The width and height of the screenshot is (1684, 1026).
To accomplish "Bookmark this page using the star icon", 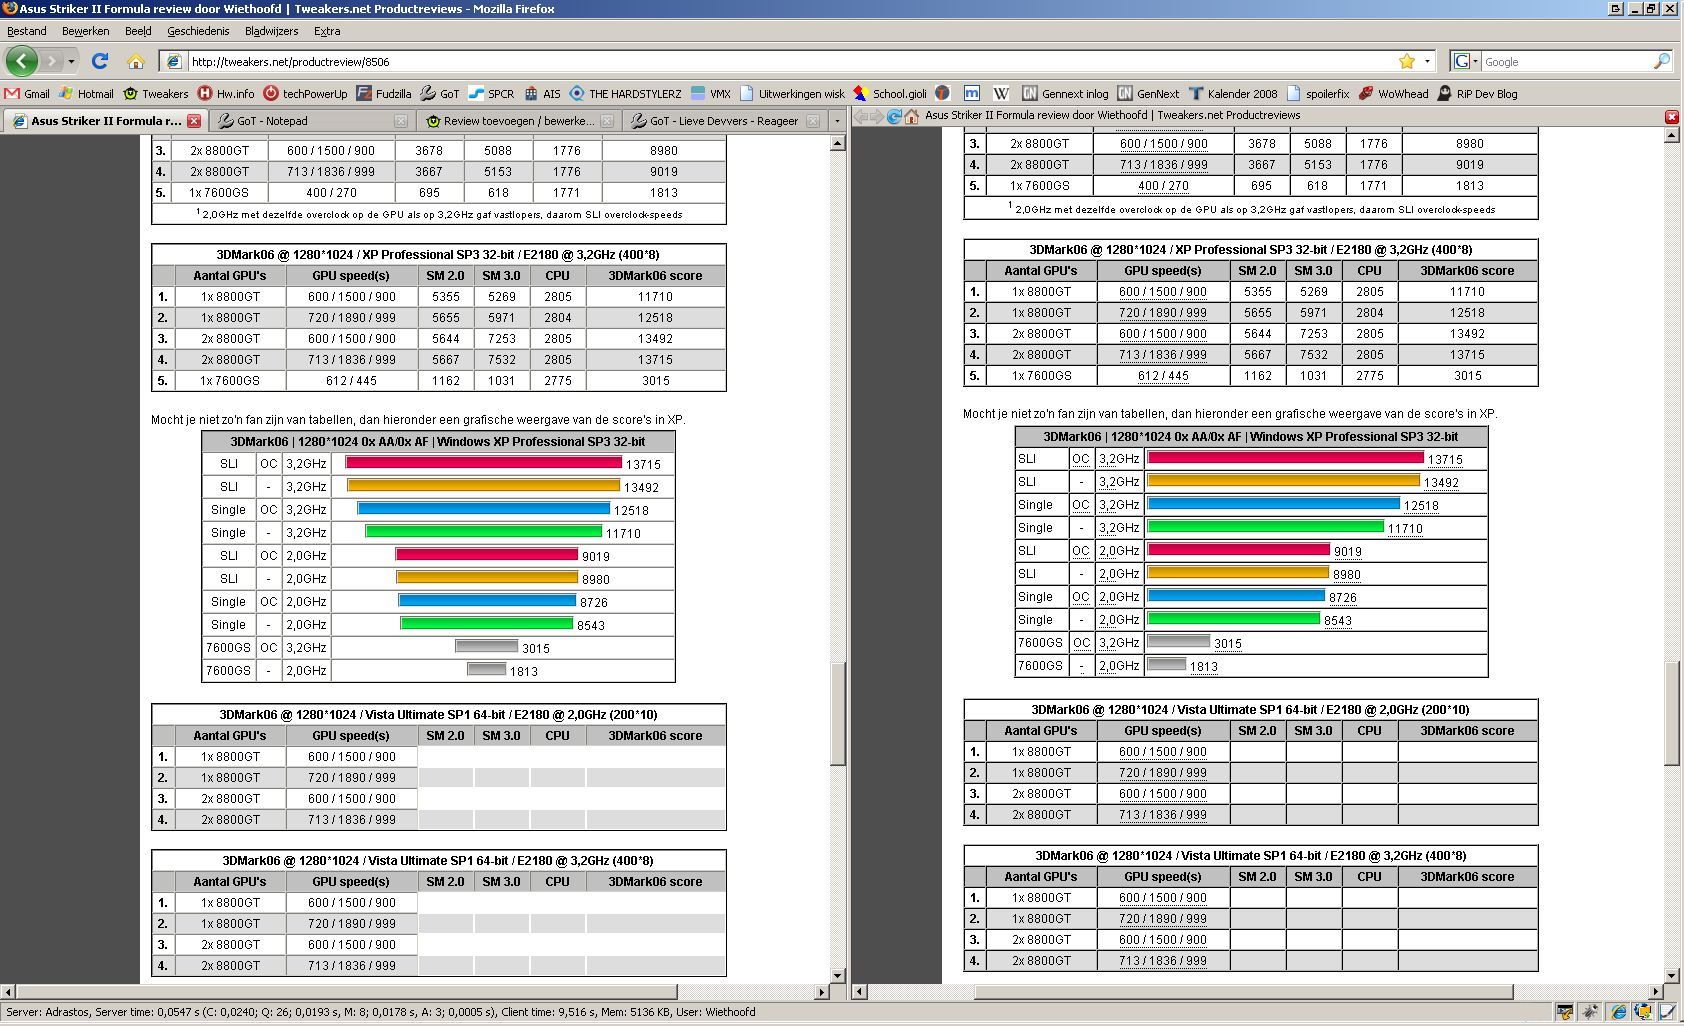I will point(1406,61).
